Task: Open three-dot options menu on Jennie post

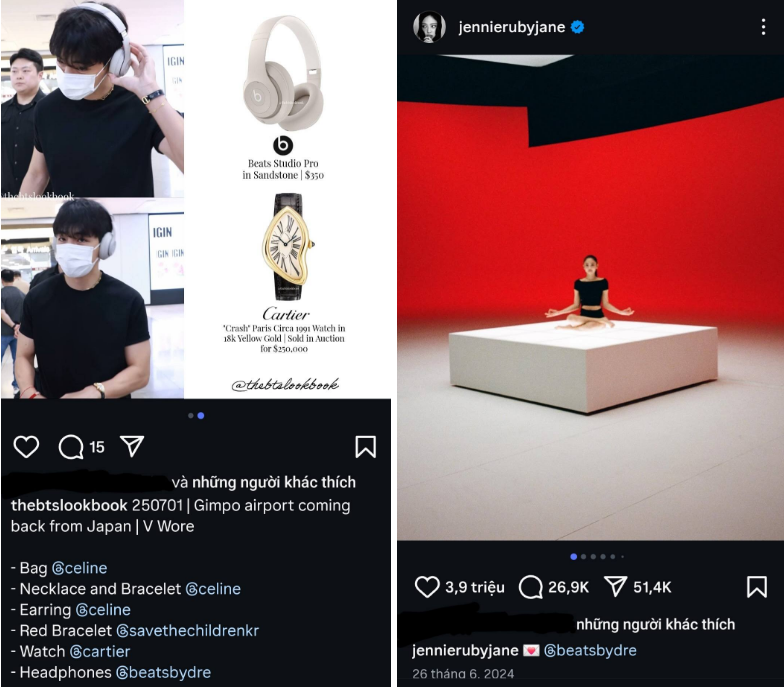Action: coord(763,27)
